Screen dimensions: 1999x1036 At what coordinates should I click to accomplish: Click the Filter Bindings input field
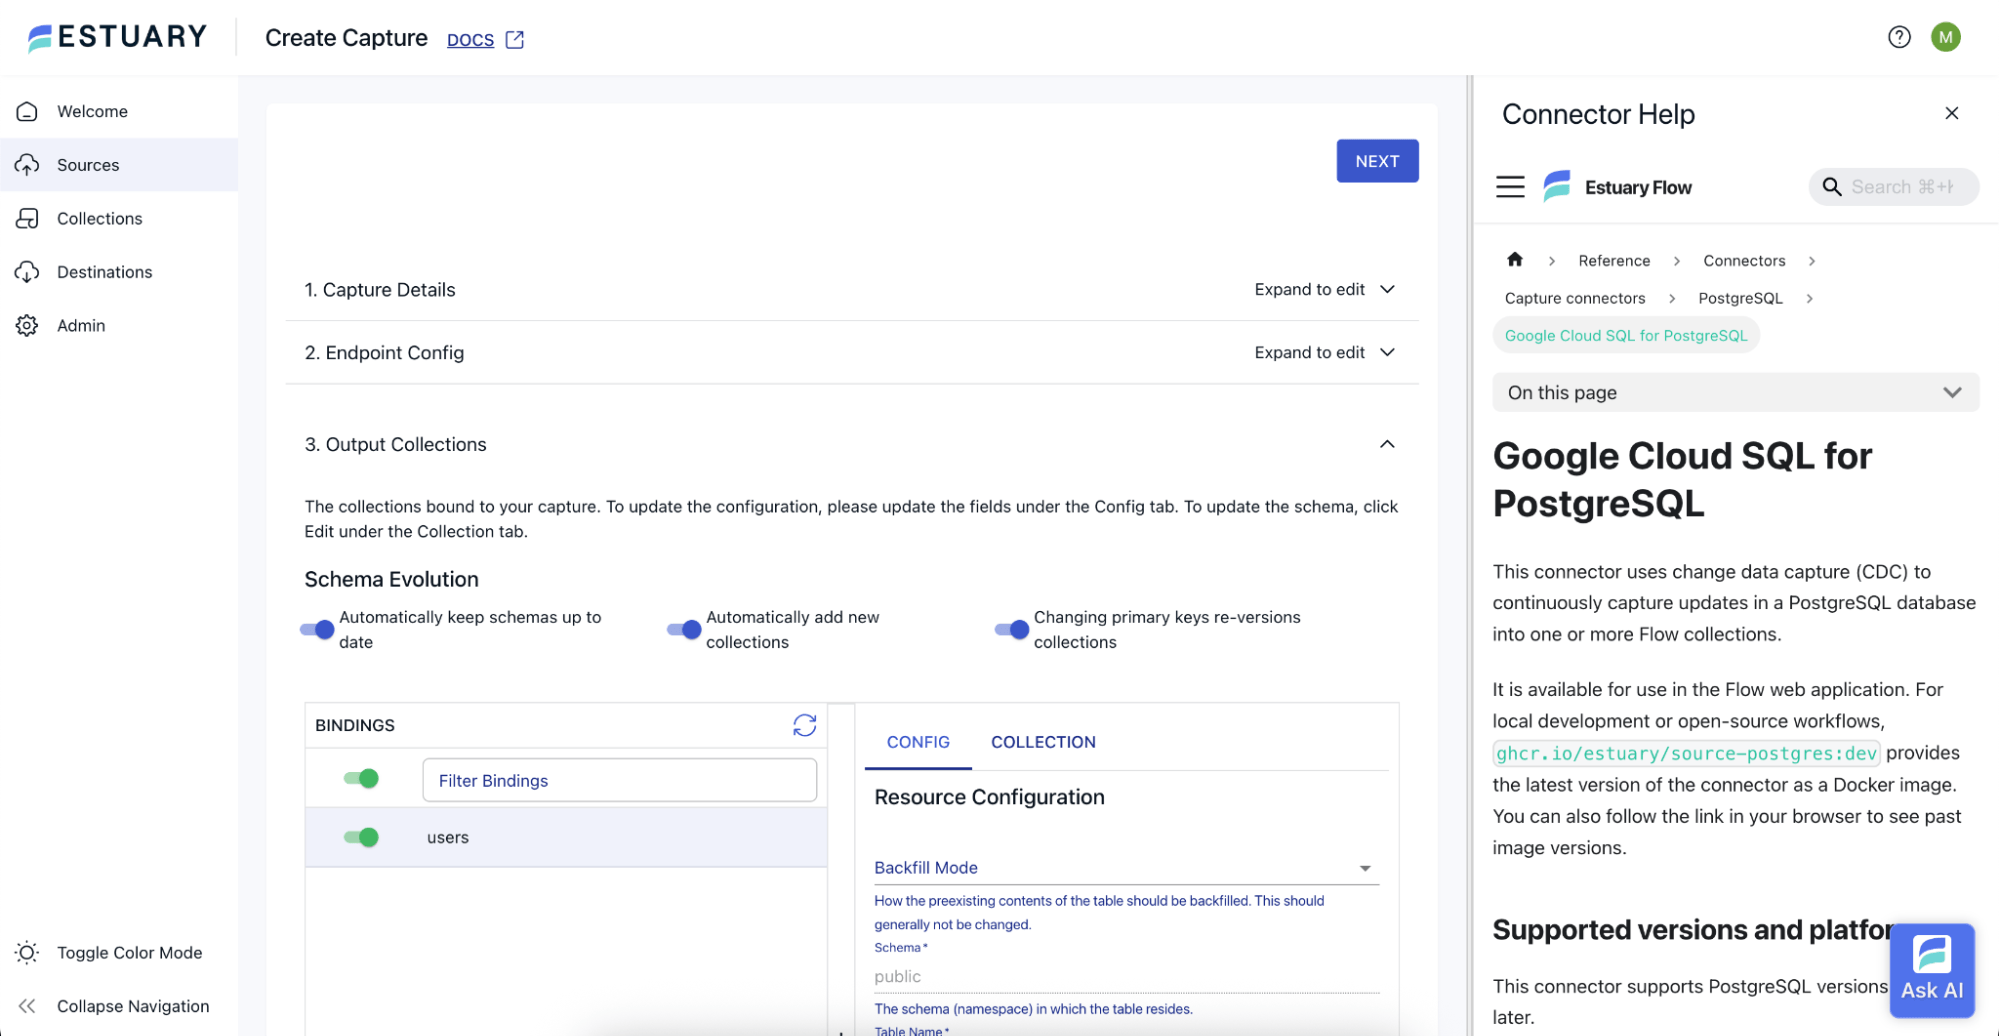coord(619,780)
